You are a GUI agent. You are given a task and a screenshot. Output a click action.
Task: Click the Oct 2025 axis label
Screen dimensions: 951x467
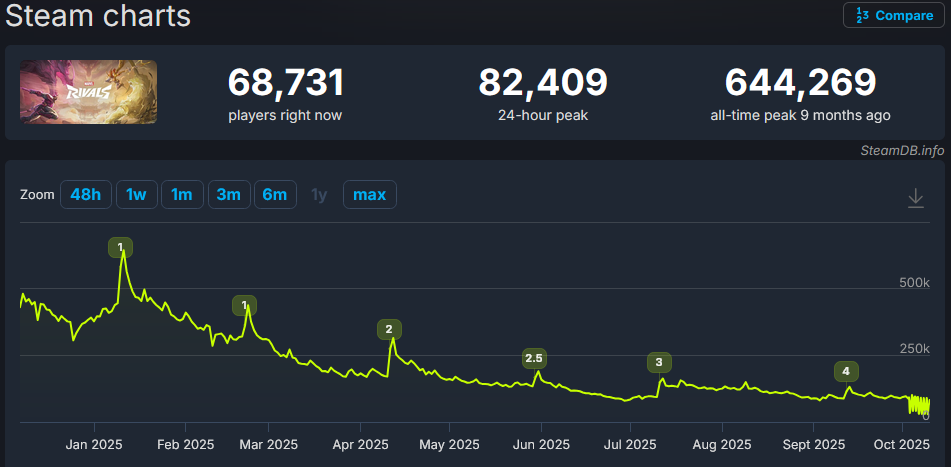point(902,445)
